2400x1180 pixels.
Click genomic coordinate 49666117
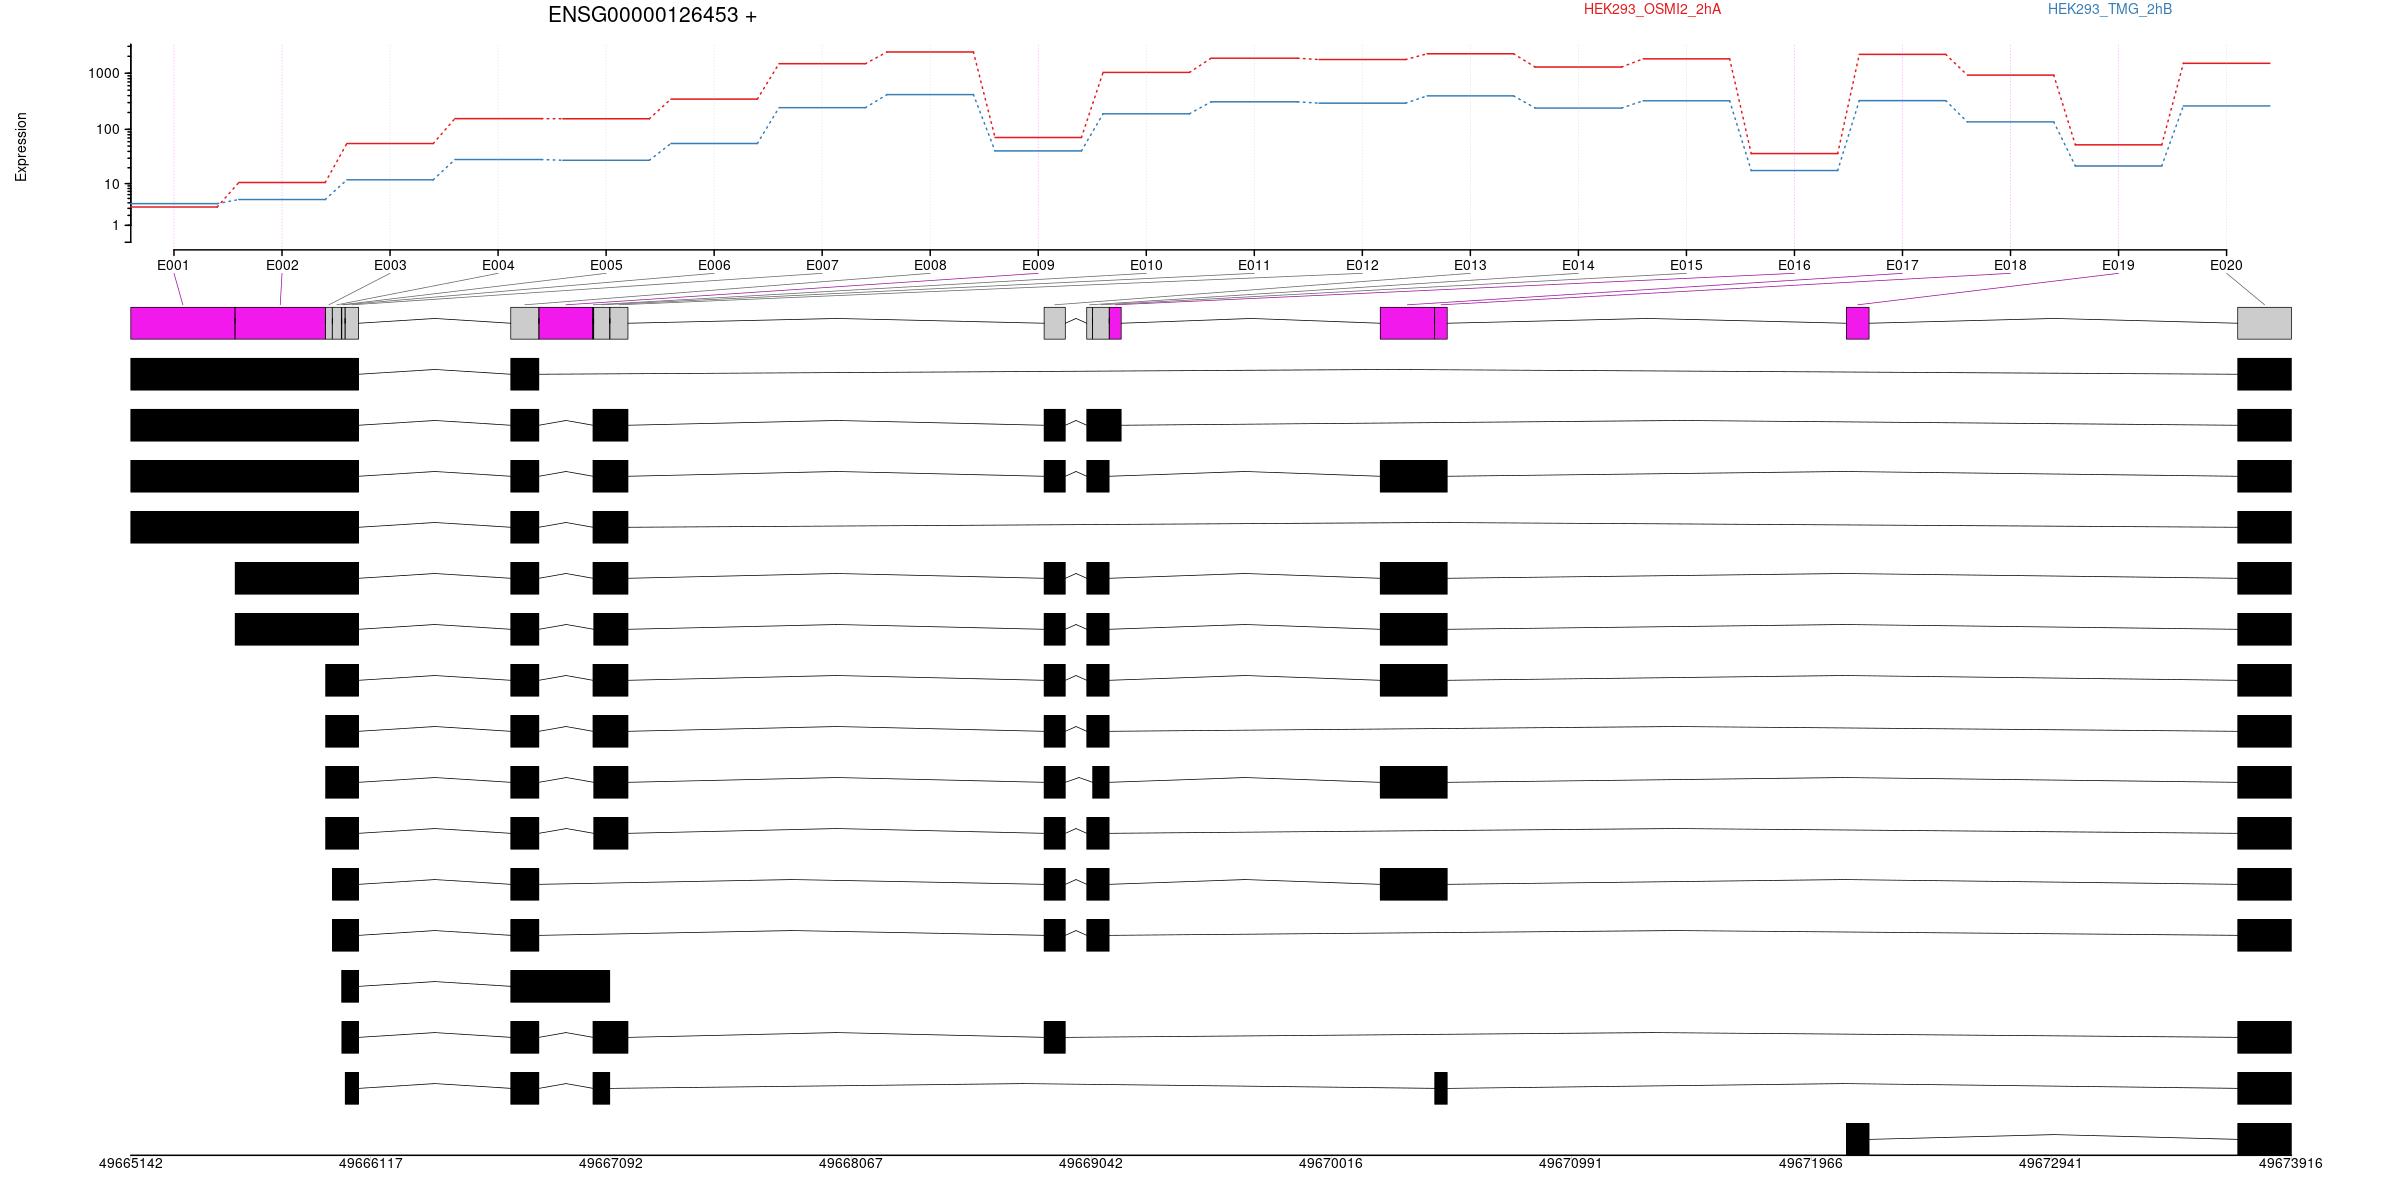click(x=371, y=1163)
